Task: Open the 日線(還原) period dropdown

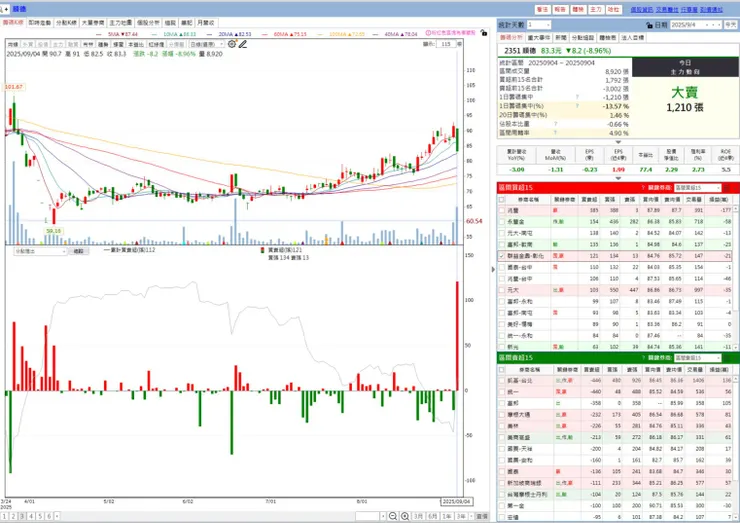Action: 206,44
